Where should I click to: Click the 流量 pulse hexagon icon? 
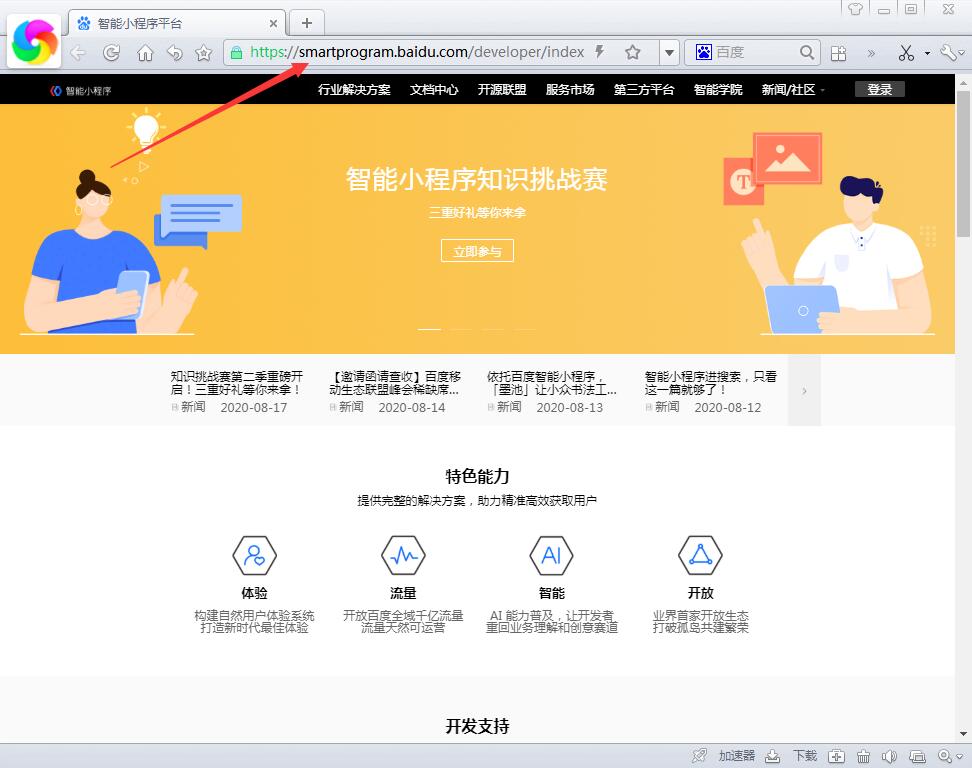[403, 555]
